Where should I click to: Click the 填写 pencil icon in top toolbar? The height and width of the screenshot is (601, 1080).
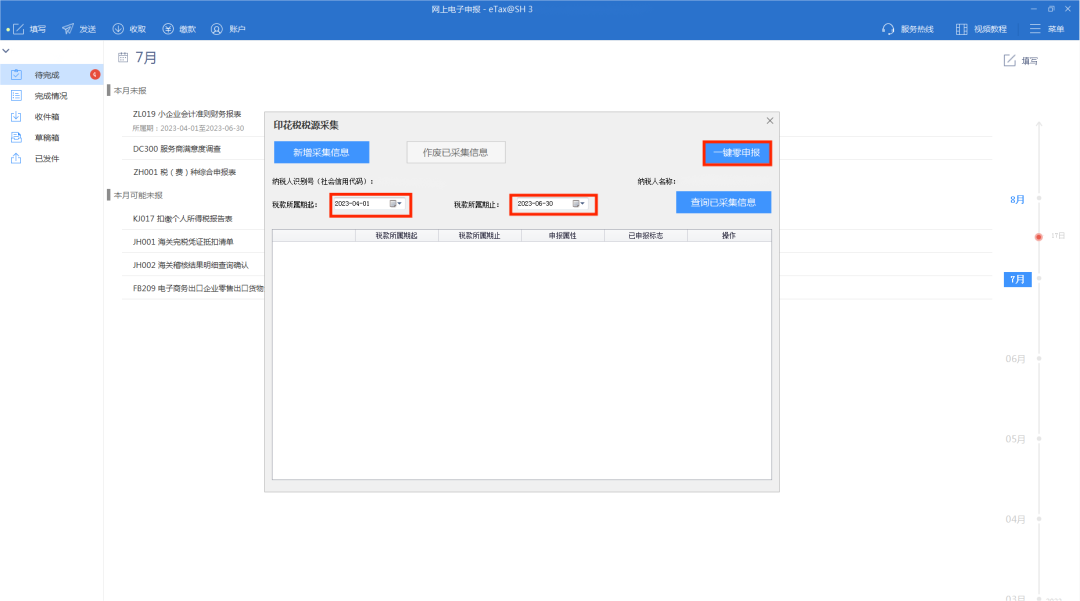19,29
